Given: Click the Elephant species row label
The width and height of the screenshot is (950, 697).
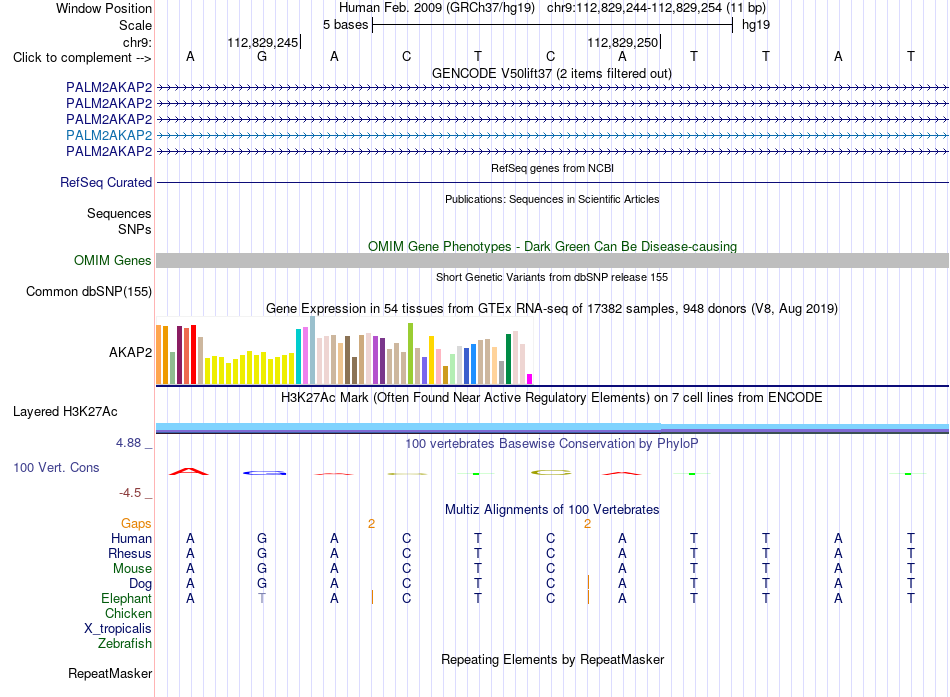Looking at the screenshot, I should (x=127, y=598).
